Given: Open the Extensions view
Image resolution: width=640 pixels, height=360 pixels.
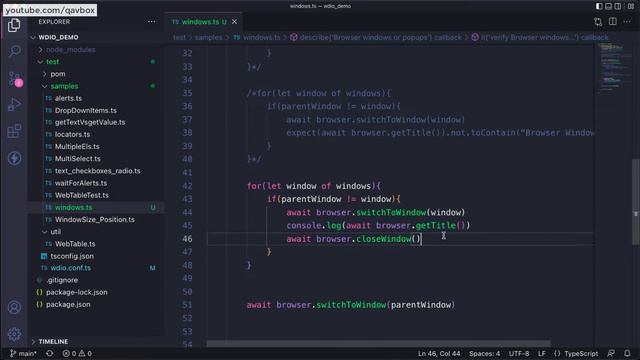Looking at the screenshot, I should point(14,131).
